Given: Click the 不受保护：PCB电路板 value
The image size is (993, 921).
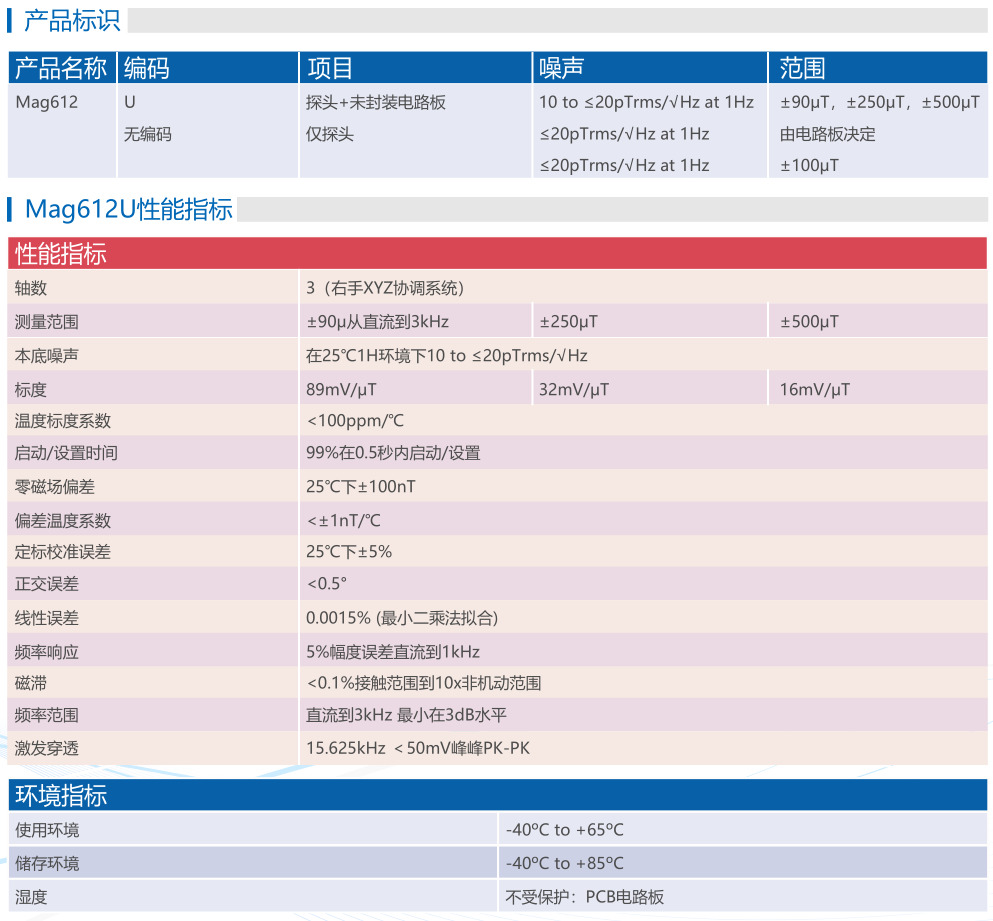Looking at the screenshot, I should (x=585, y=897).
